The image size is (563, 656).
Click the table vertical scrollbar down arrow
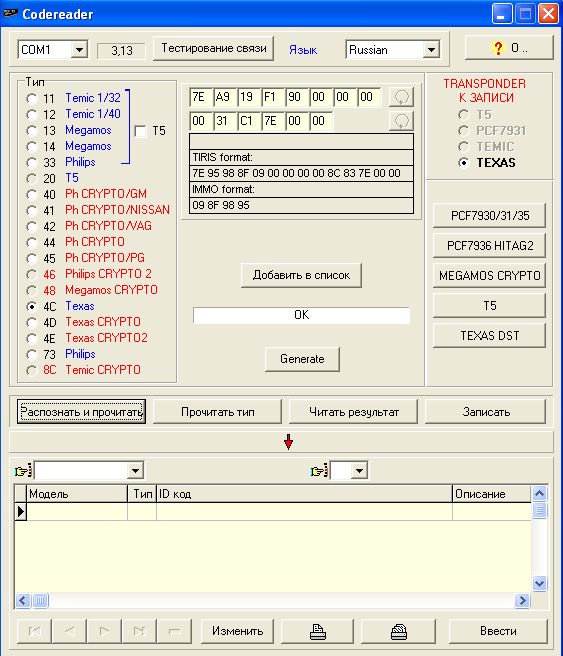coord(540,583)
